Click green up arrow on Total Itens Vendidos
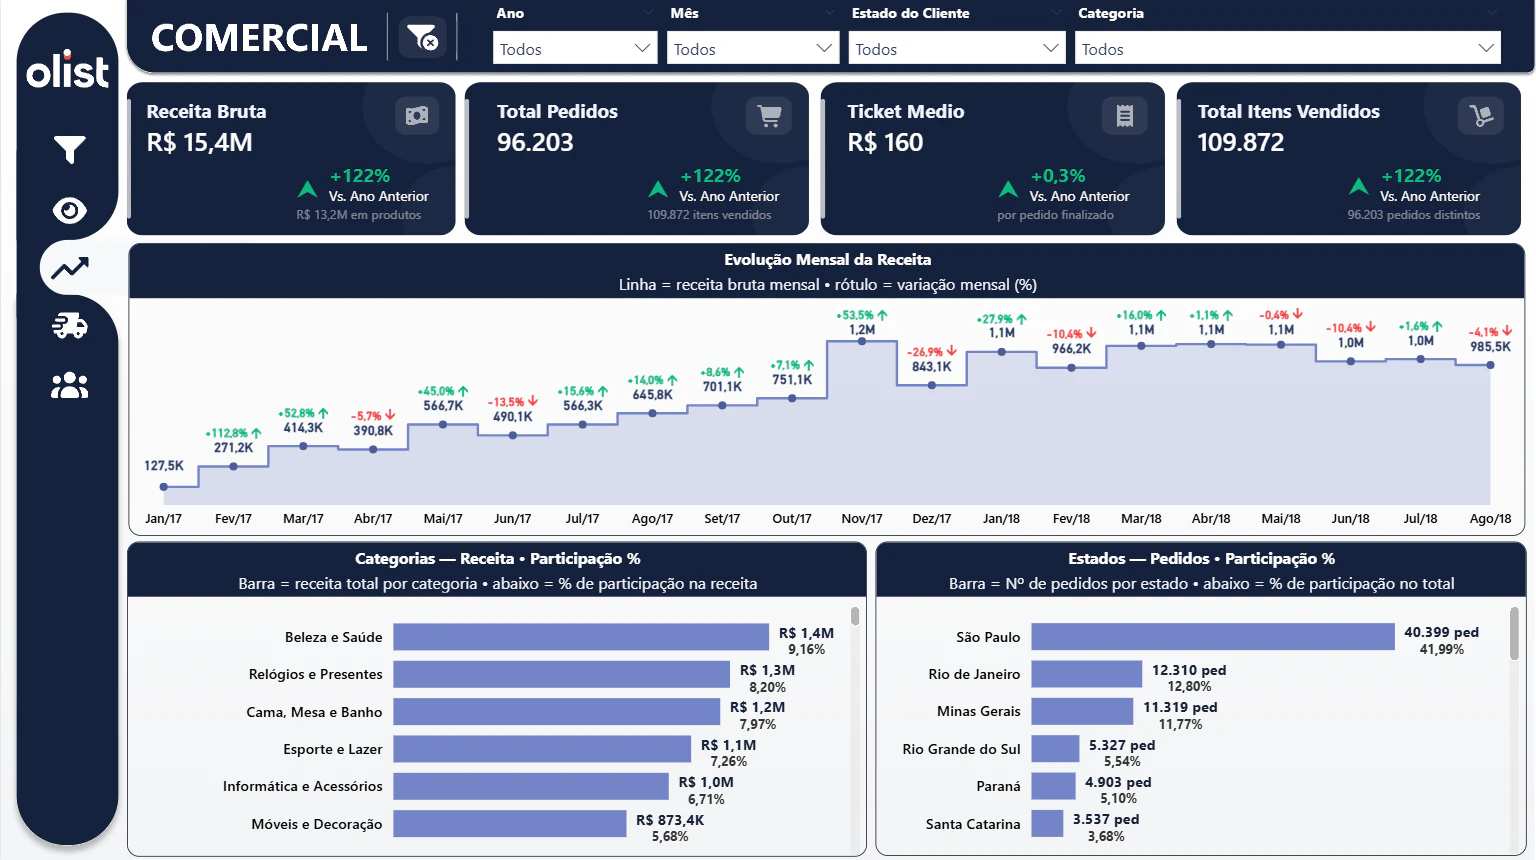 1359,186
